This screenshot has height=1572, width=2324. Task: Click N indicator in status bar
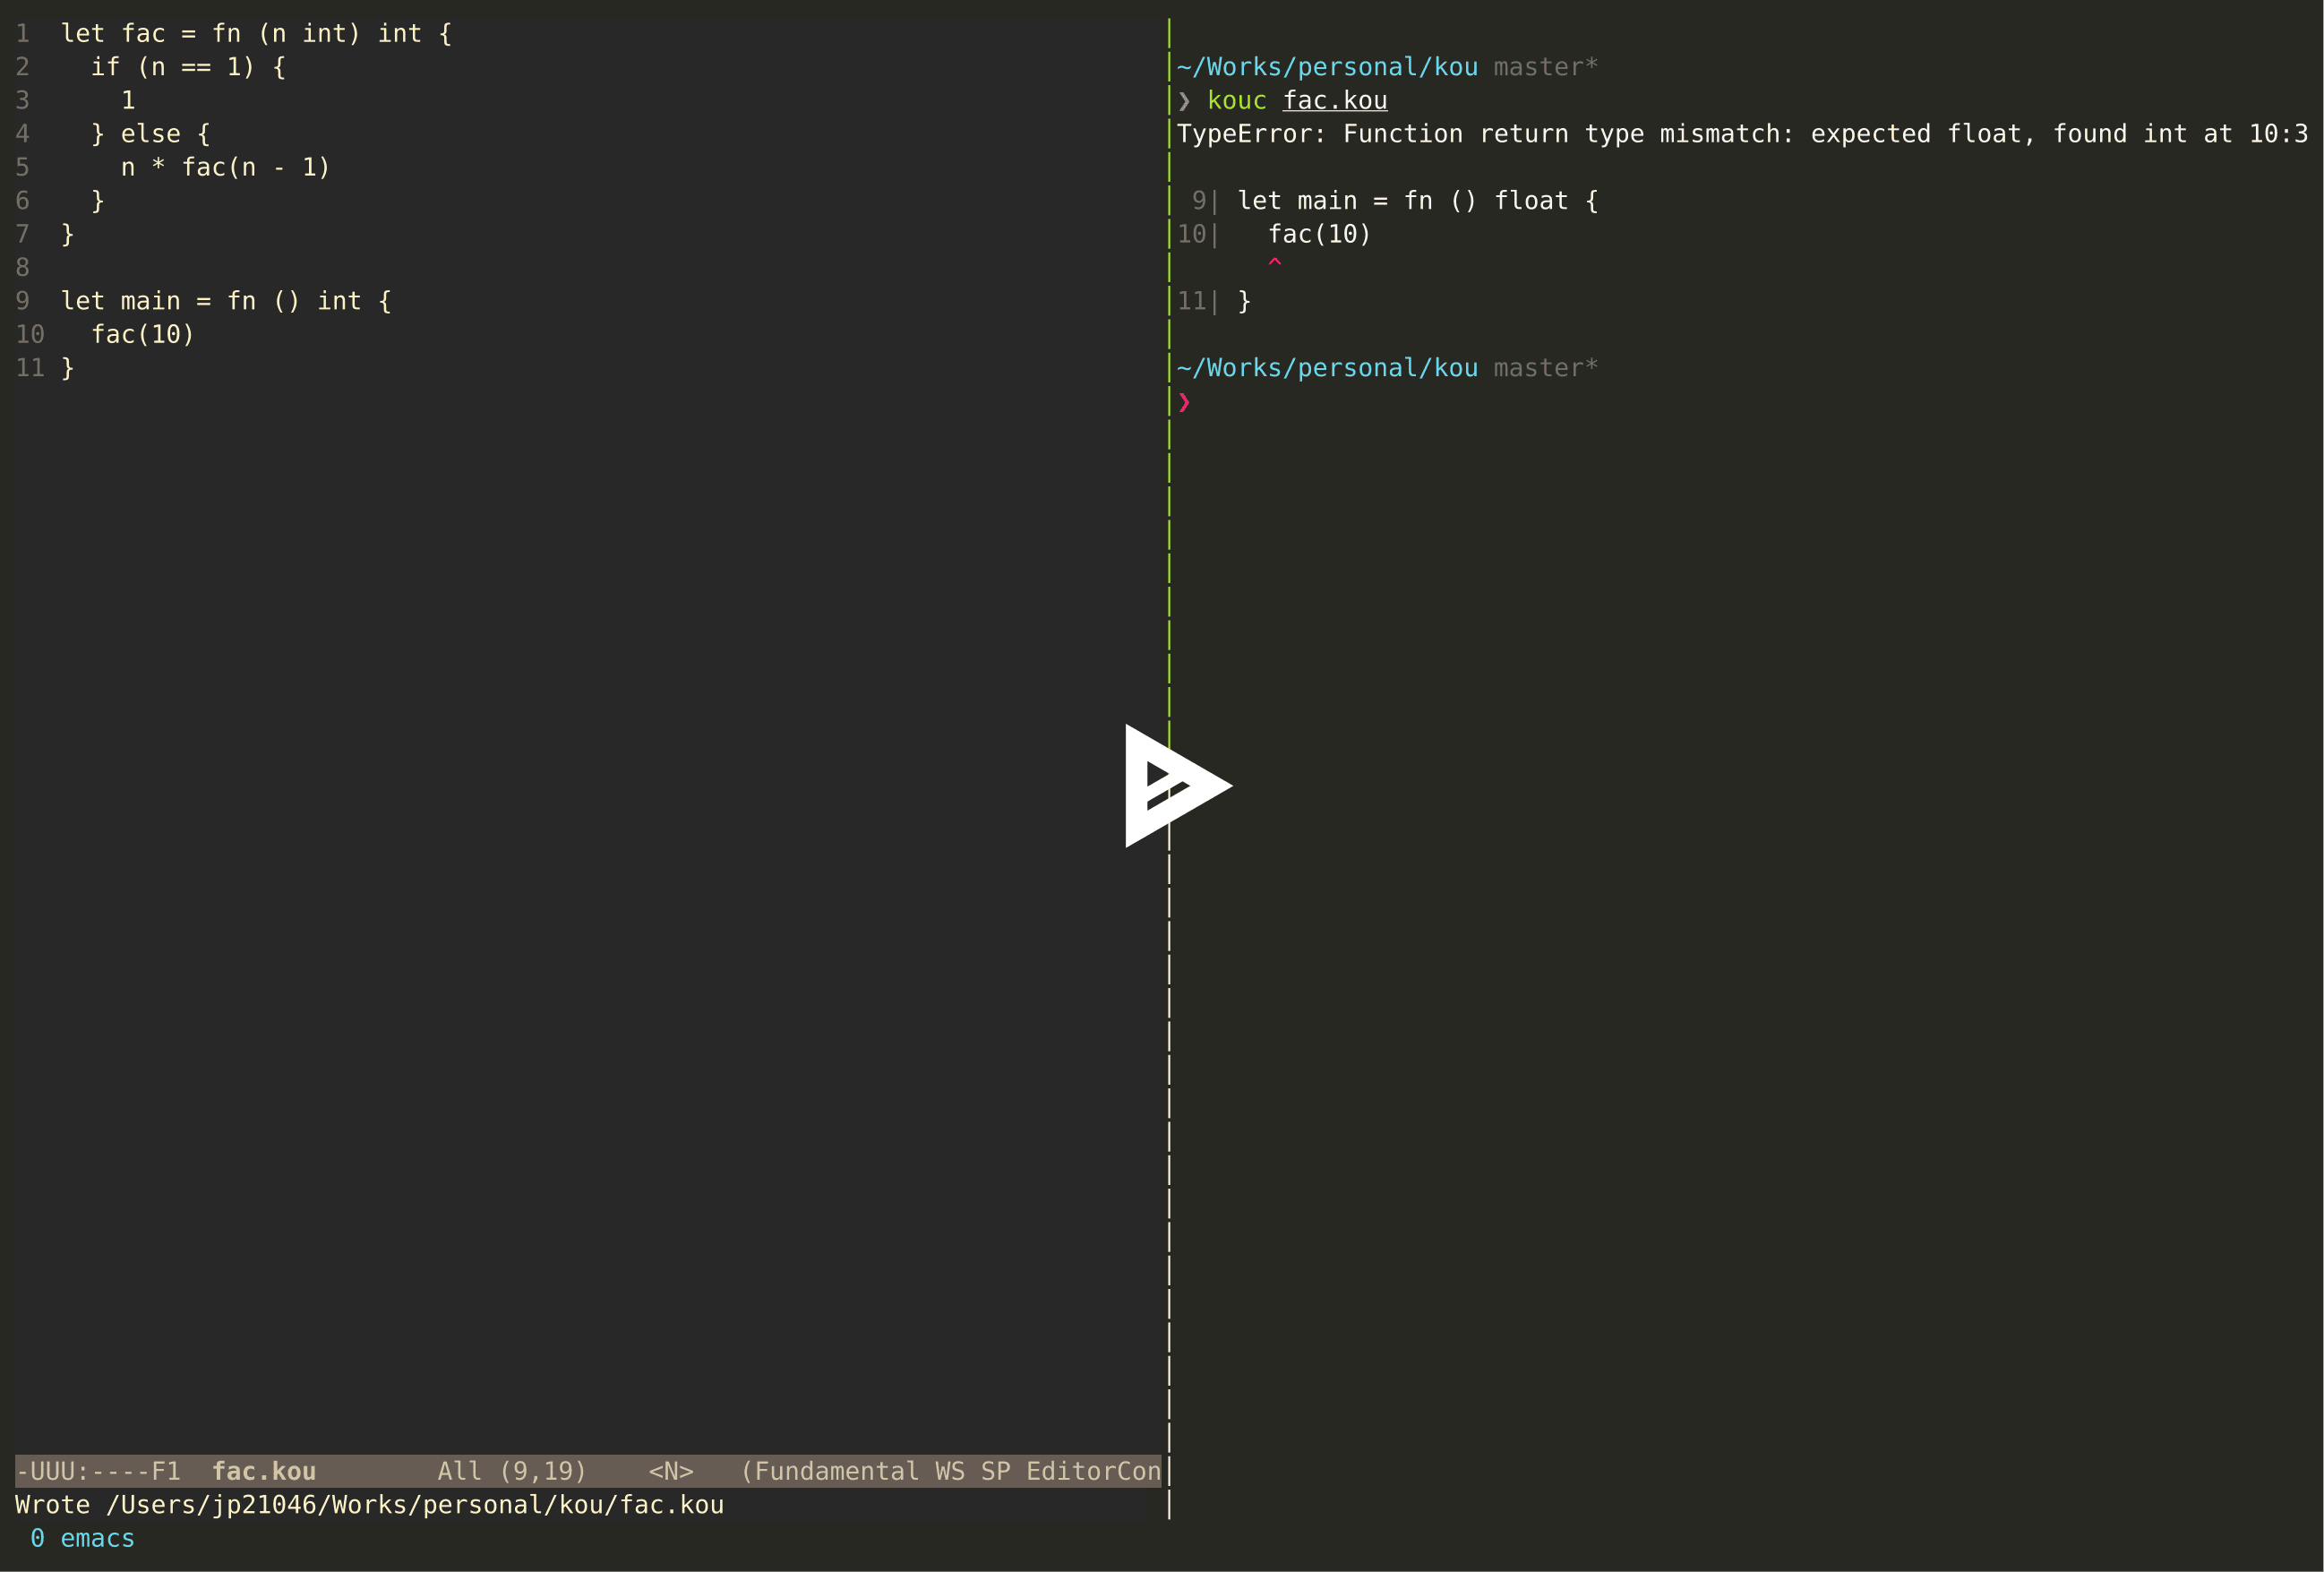672,1472
